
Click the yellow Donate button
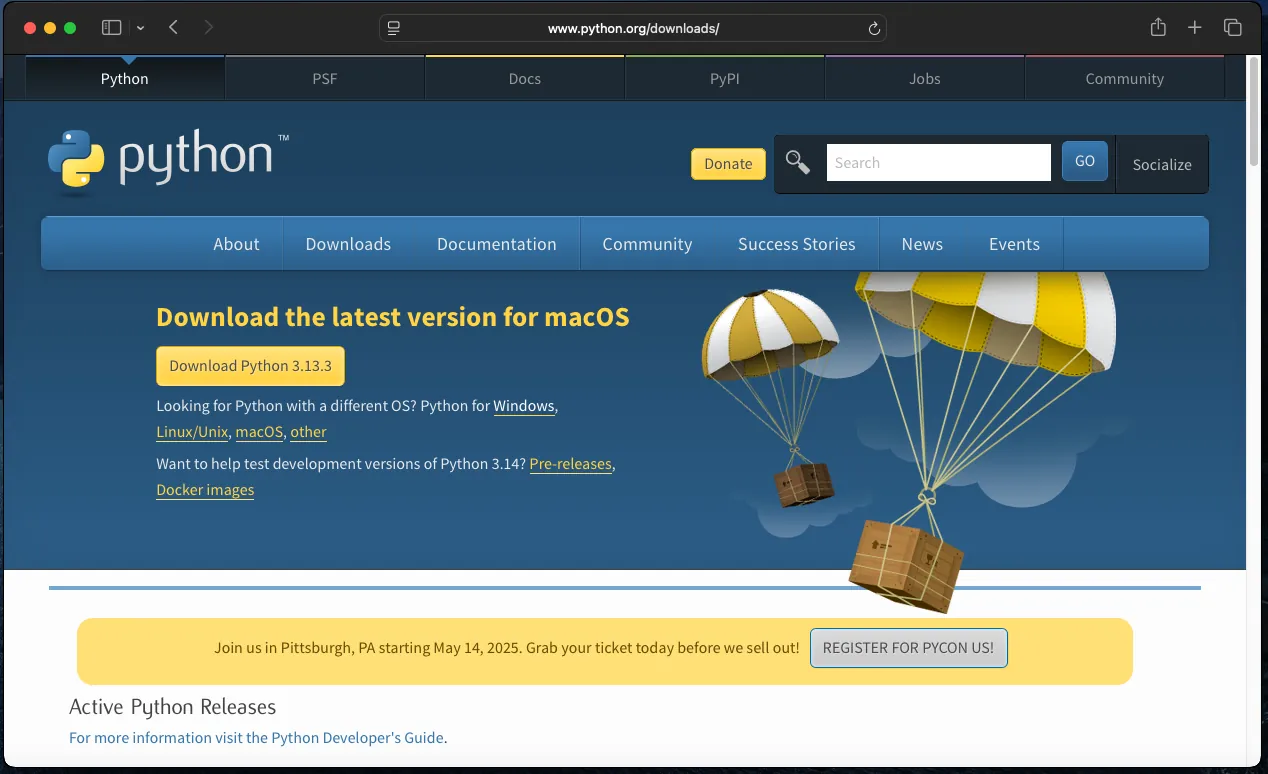pos(728,164)
